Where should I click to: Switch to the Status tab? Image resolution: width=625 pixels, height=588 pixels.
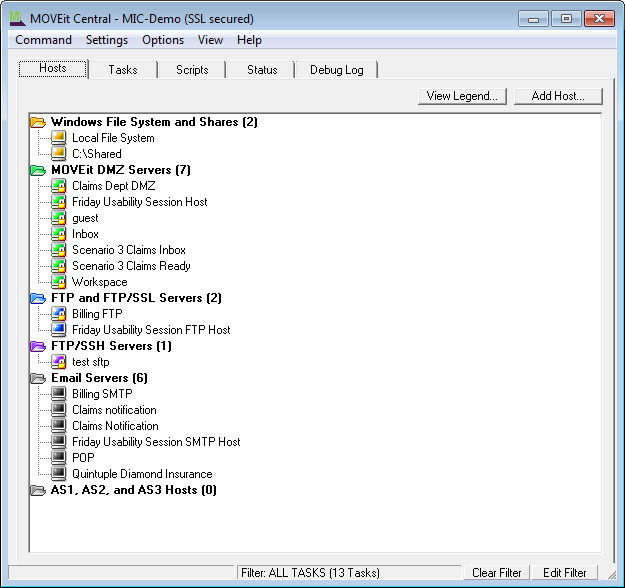[x=262, y=70]
